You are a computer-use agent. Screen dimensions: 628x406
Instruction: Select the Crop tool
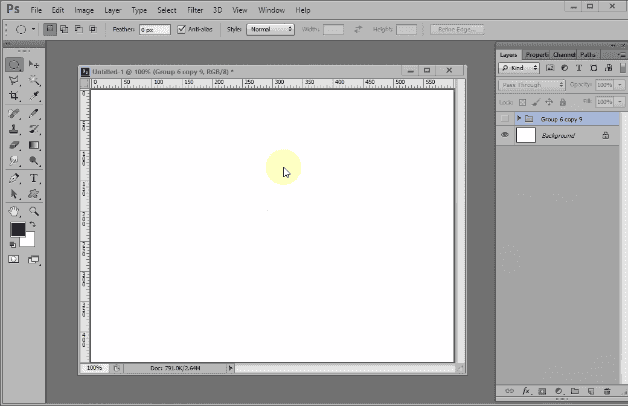point(14,96)
